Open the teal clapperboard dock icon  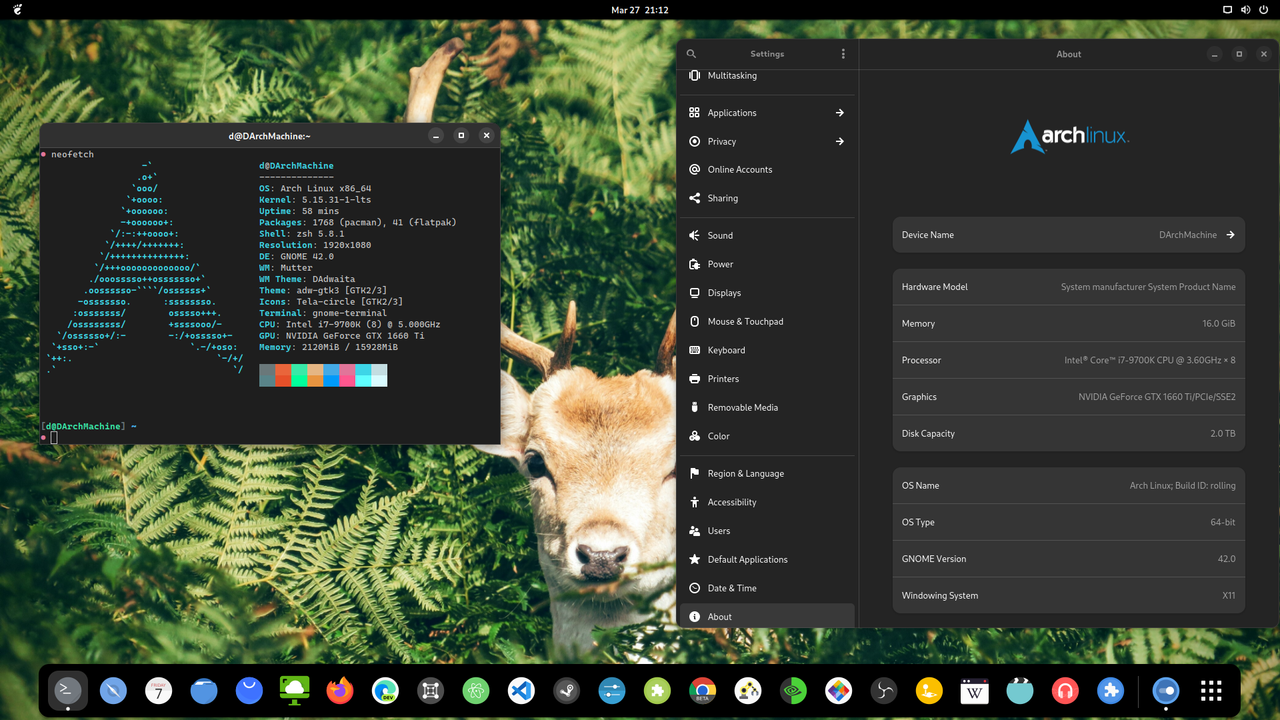[1020, 690]
